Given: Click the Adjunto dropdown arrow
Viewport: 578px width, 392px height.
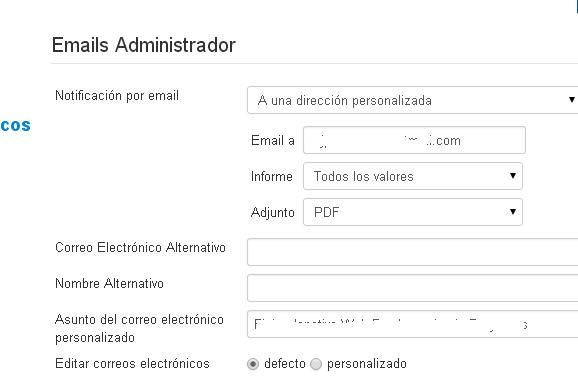Looking at the screenshot, I should (513, 211).
